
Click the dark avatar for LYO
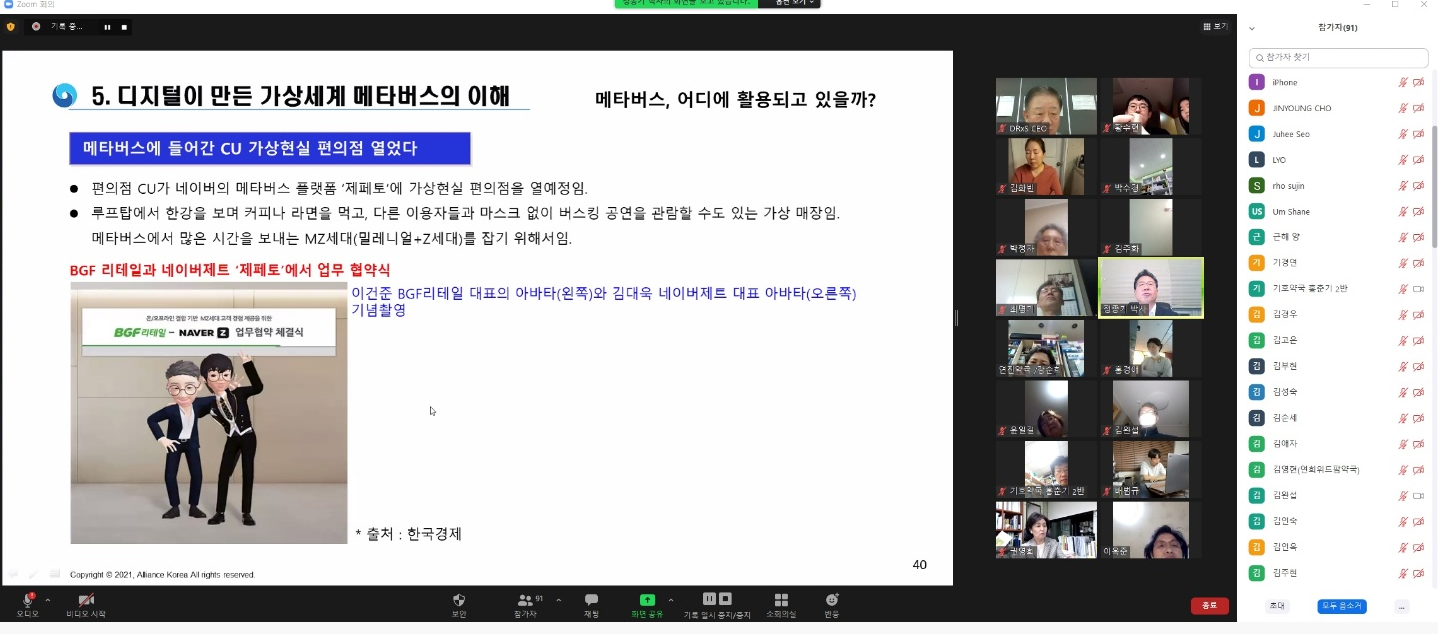coord(1257,160)
